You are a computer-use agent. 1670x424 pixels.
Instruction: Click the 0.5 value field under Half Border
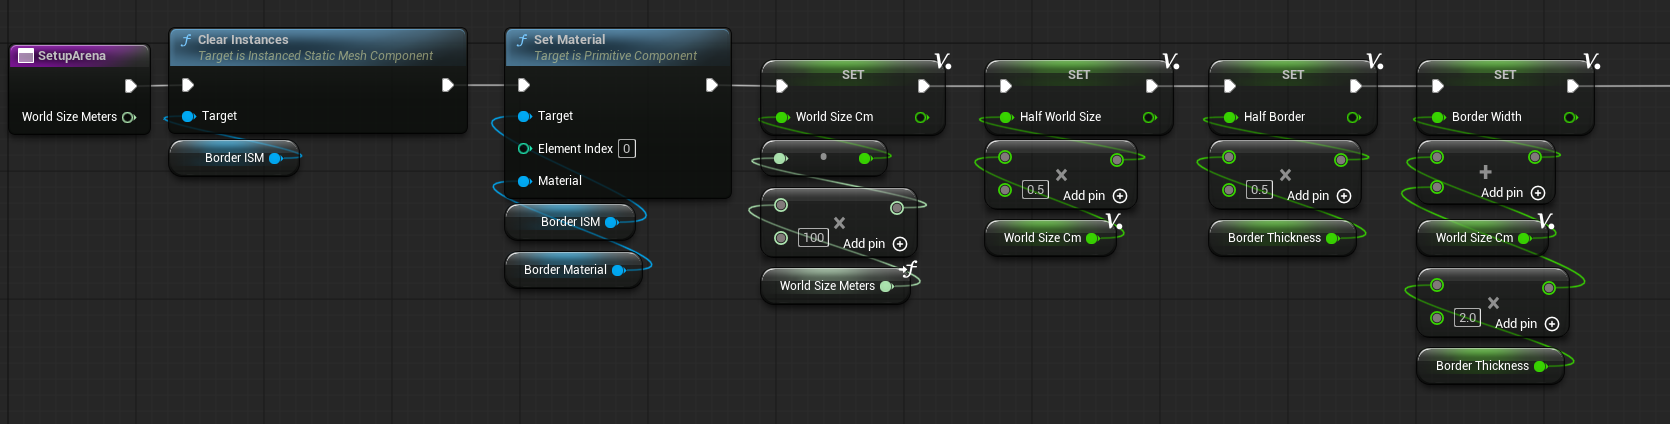(x=1259, y=190)
